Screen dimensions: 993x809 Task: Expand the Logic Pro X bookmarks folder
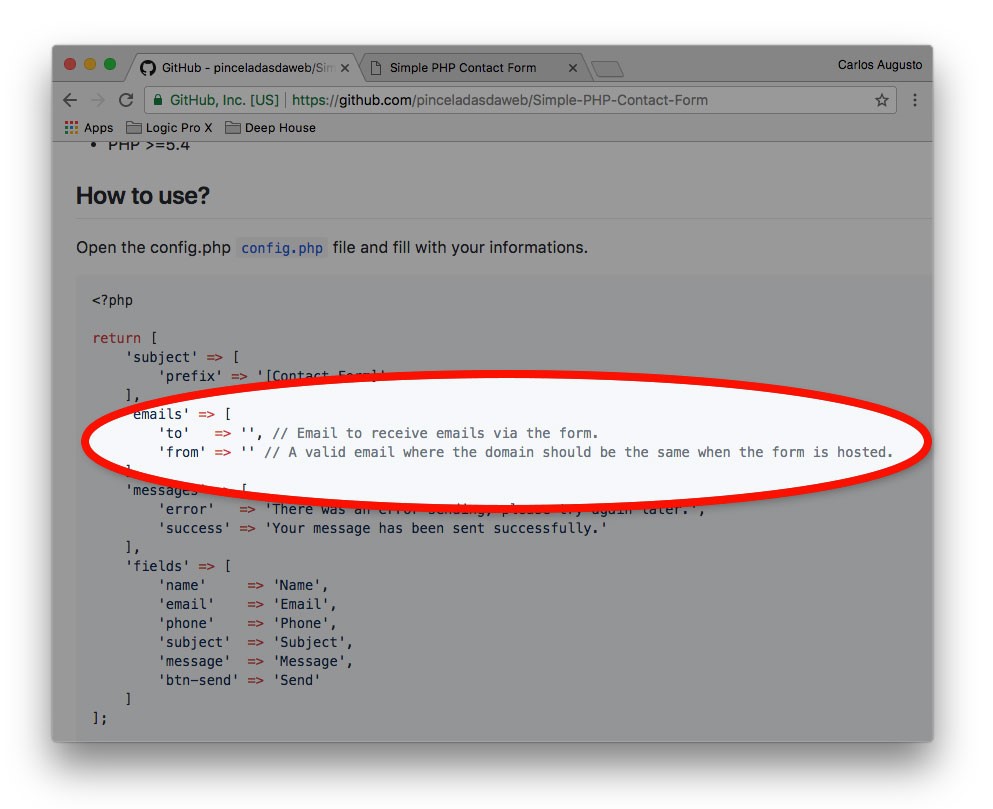click(x=169, y=128)
